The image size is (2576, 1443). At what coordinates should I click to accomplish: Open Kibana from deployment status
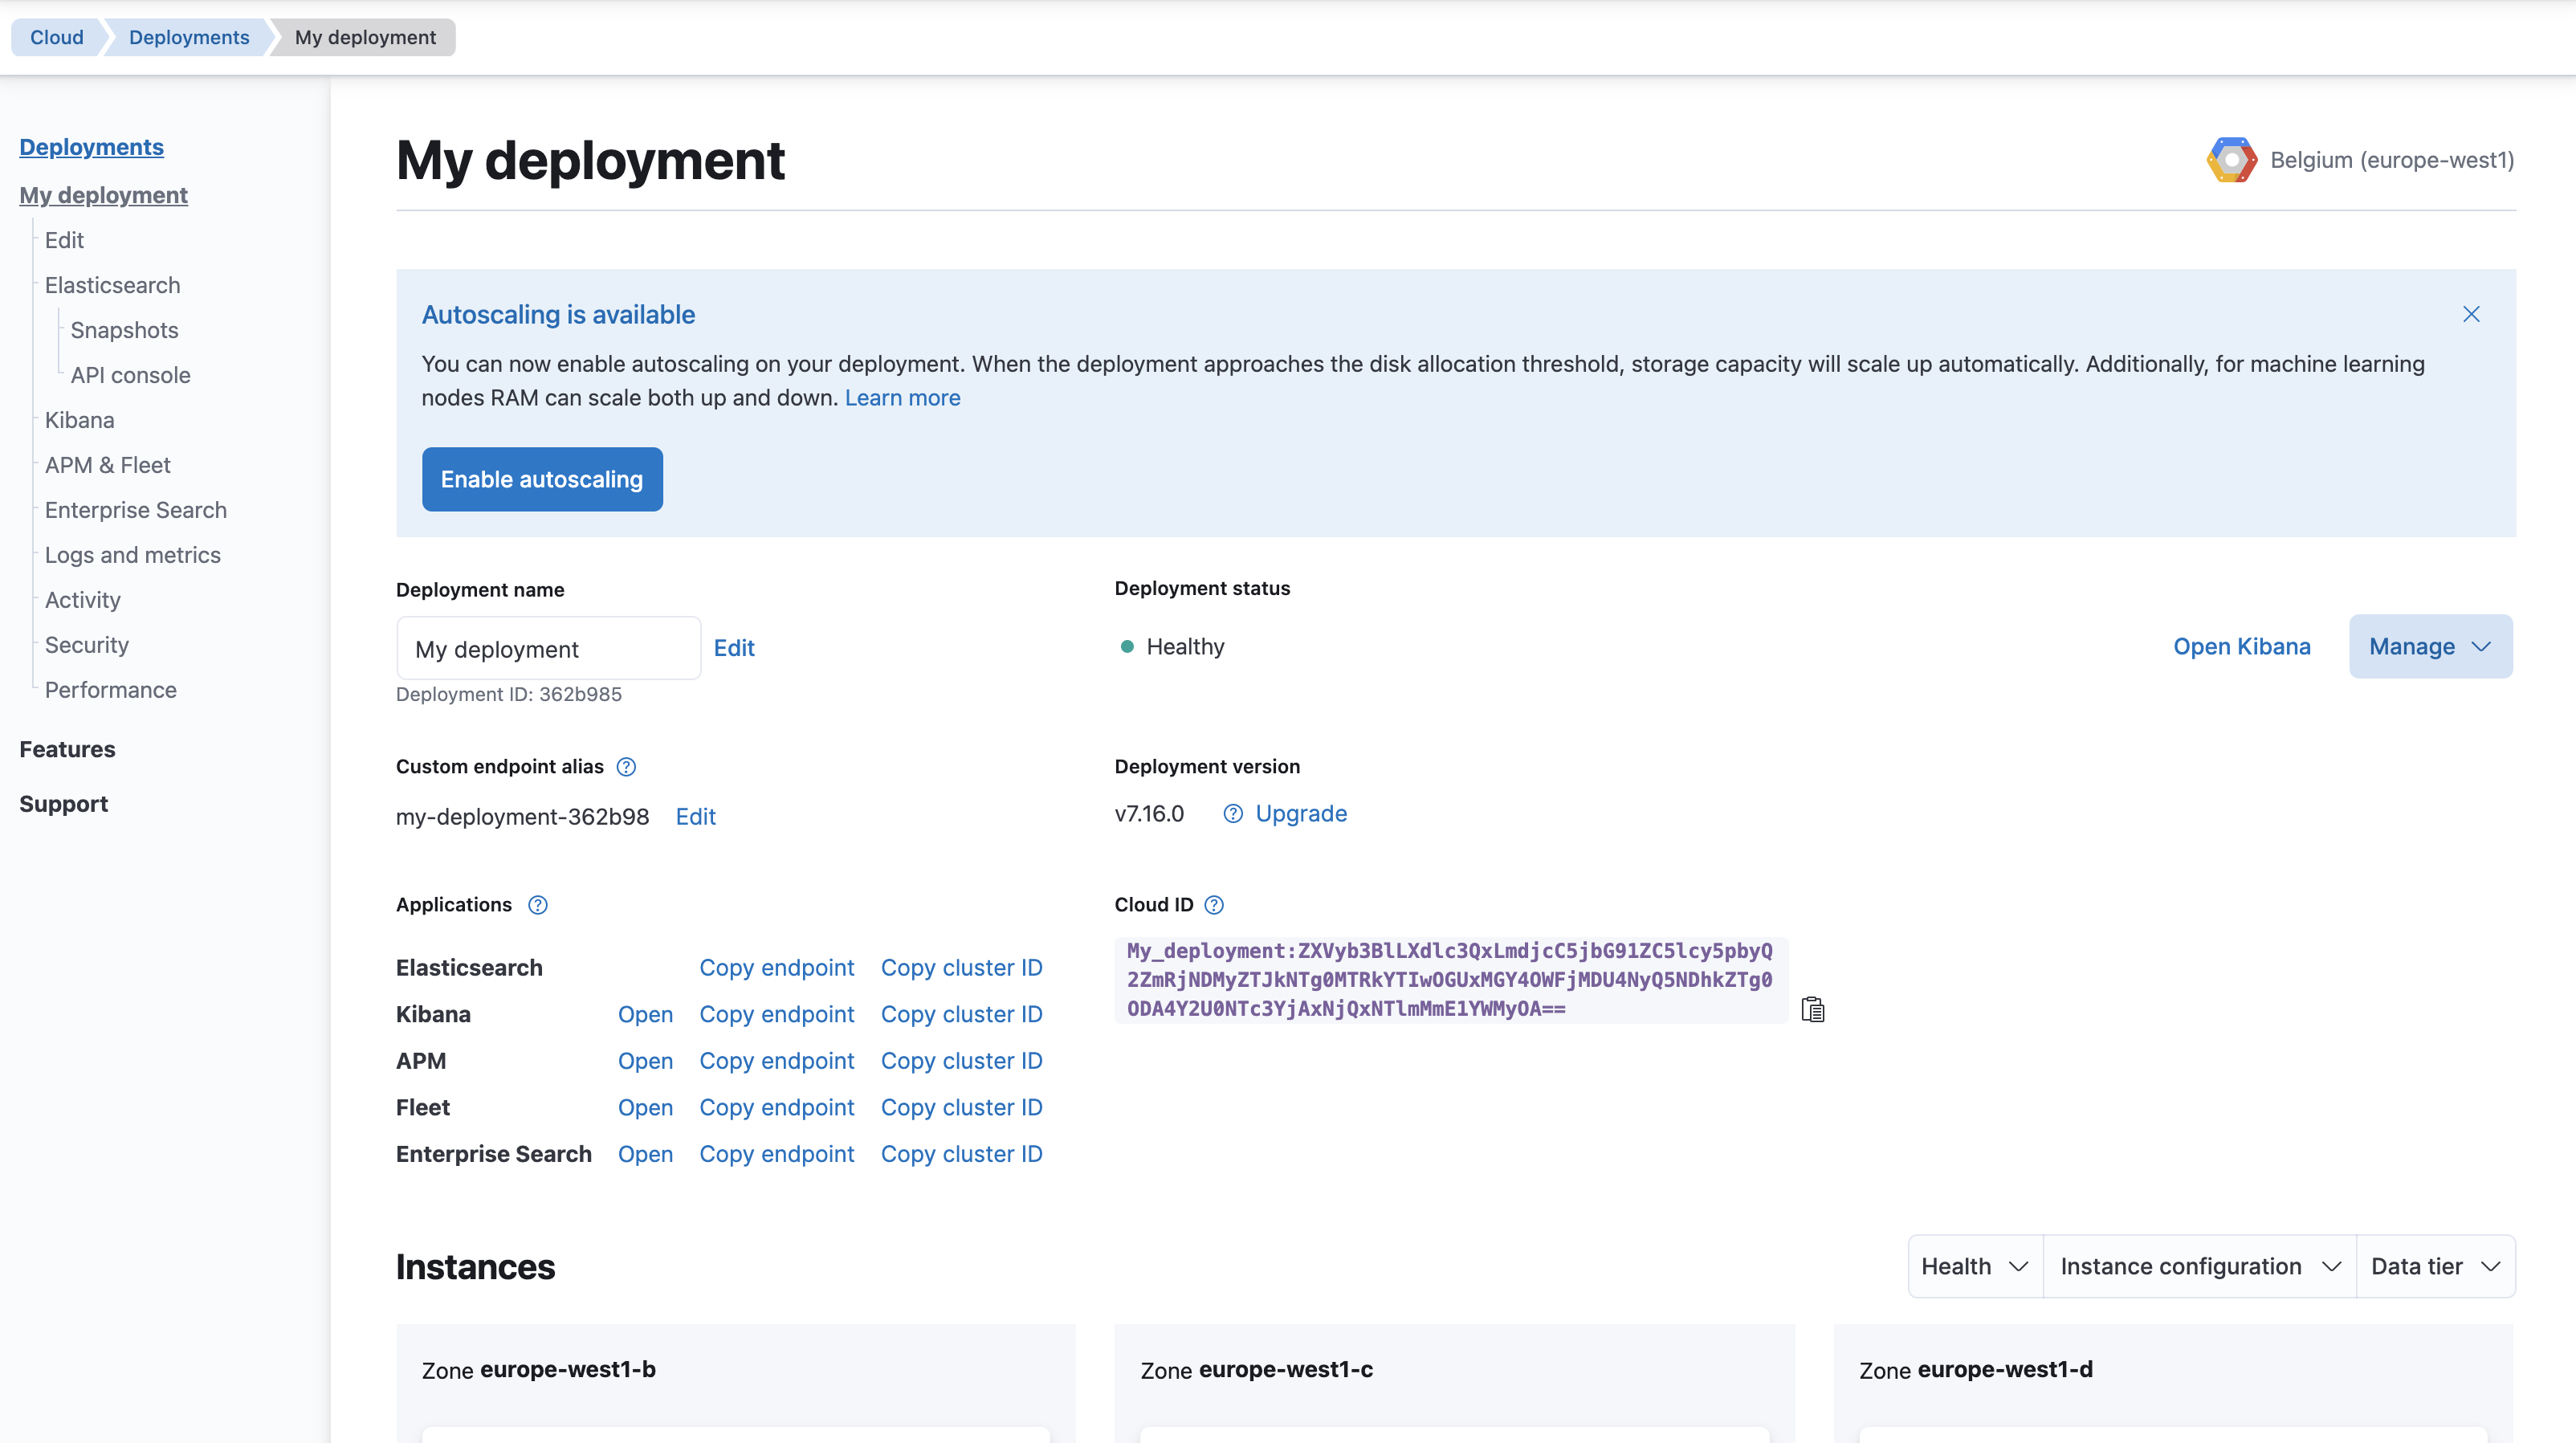point(2242,647)
